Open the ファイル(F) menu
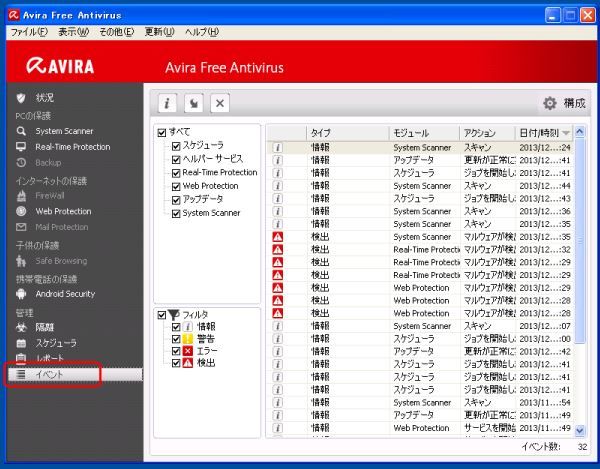The image size is (600, 469). 29,32
